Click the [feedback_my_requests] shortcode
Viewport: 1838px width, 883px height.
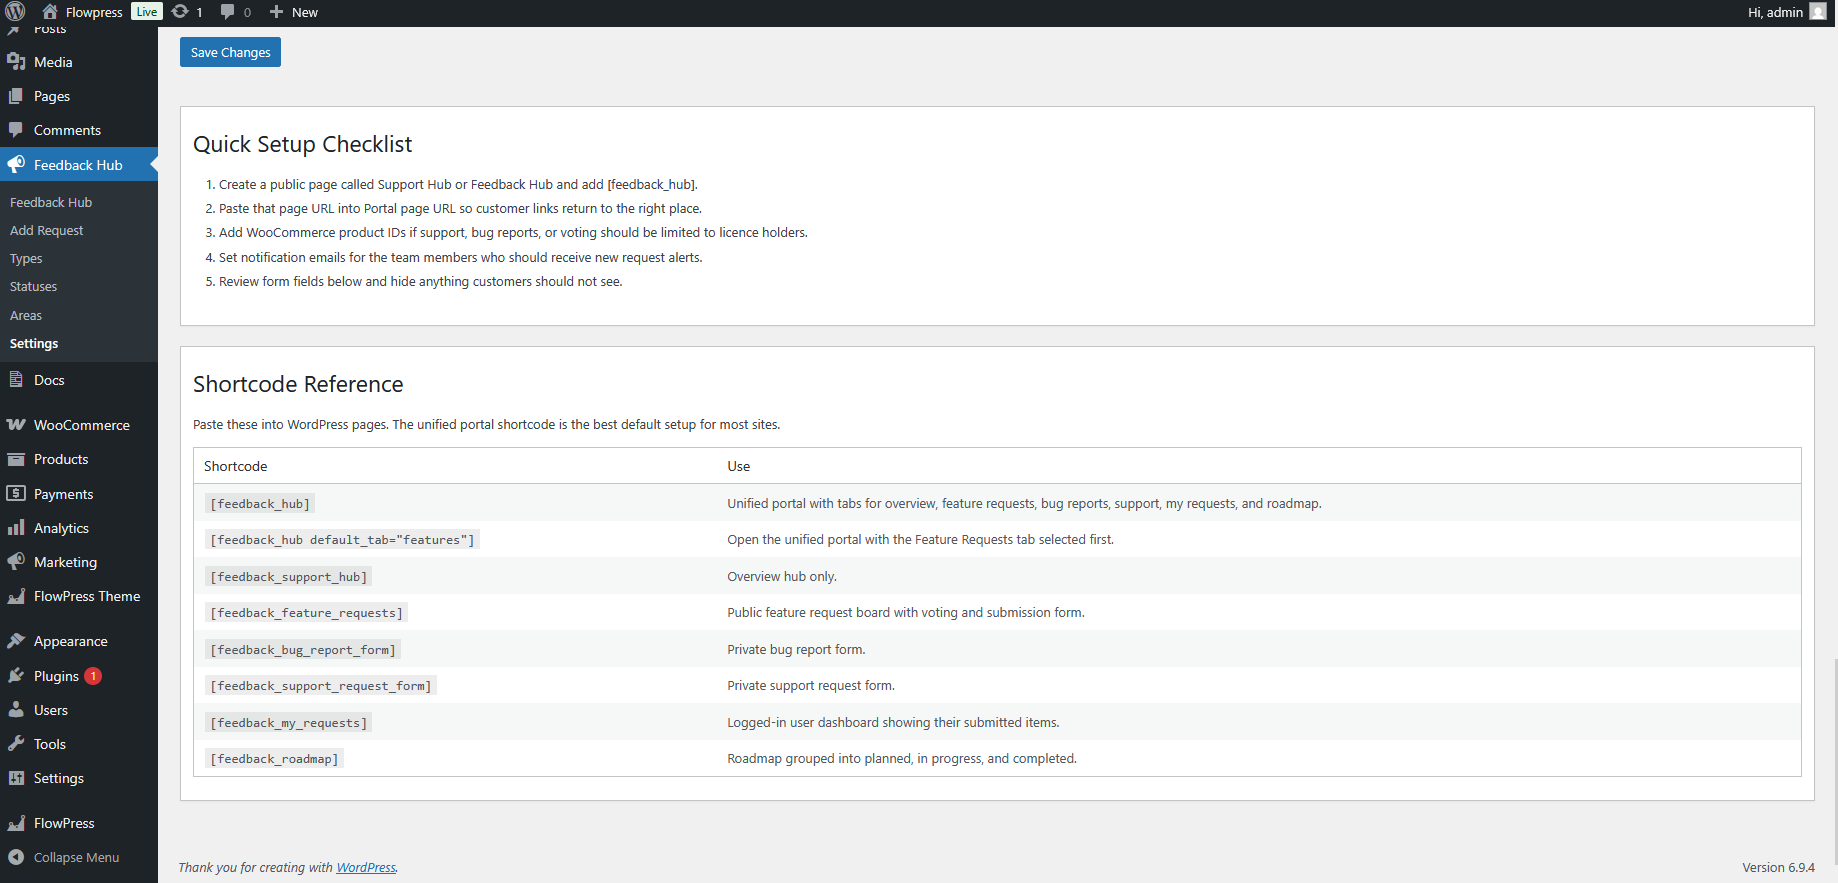288,723
